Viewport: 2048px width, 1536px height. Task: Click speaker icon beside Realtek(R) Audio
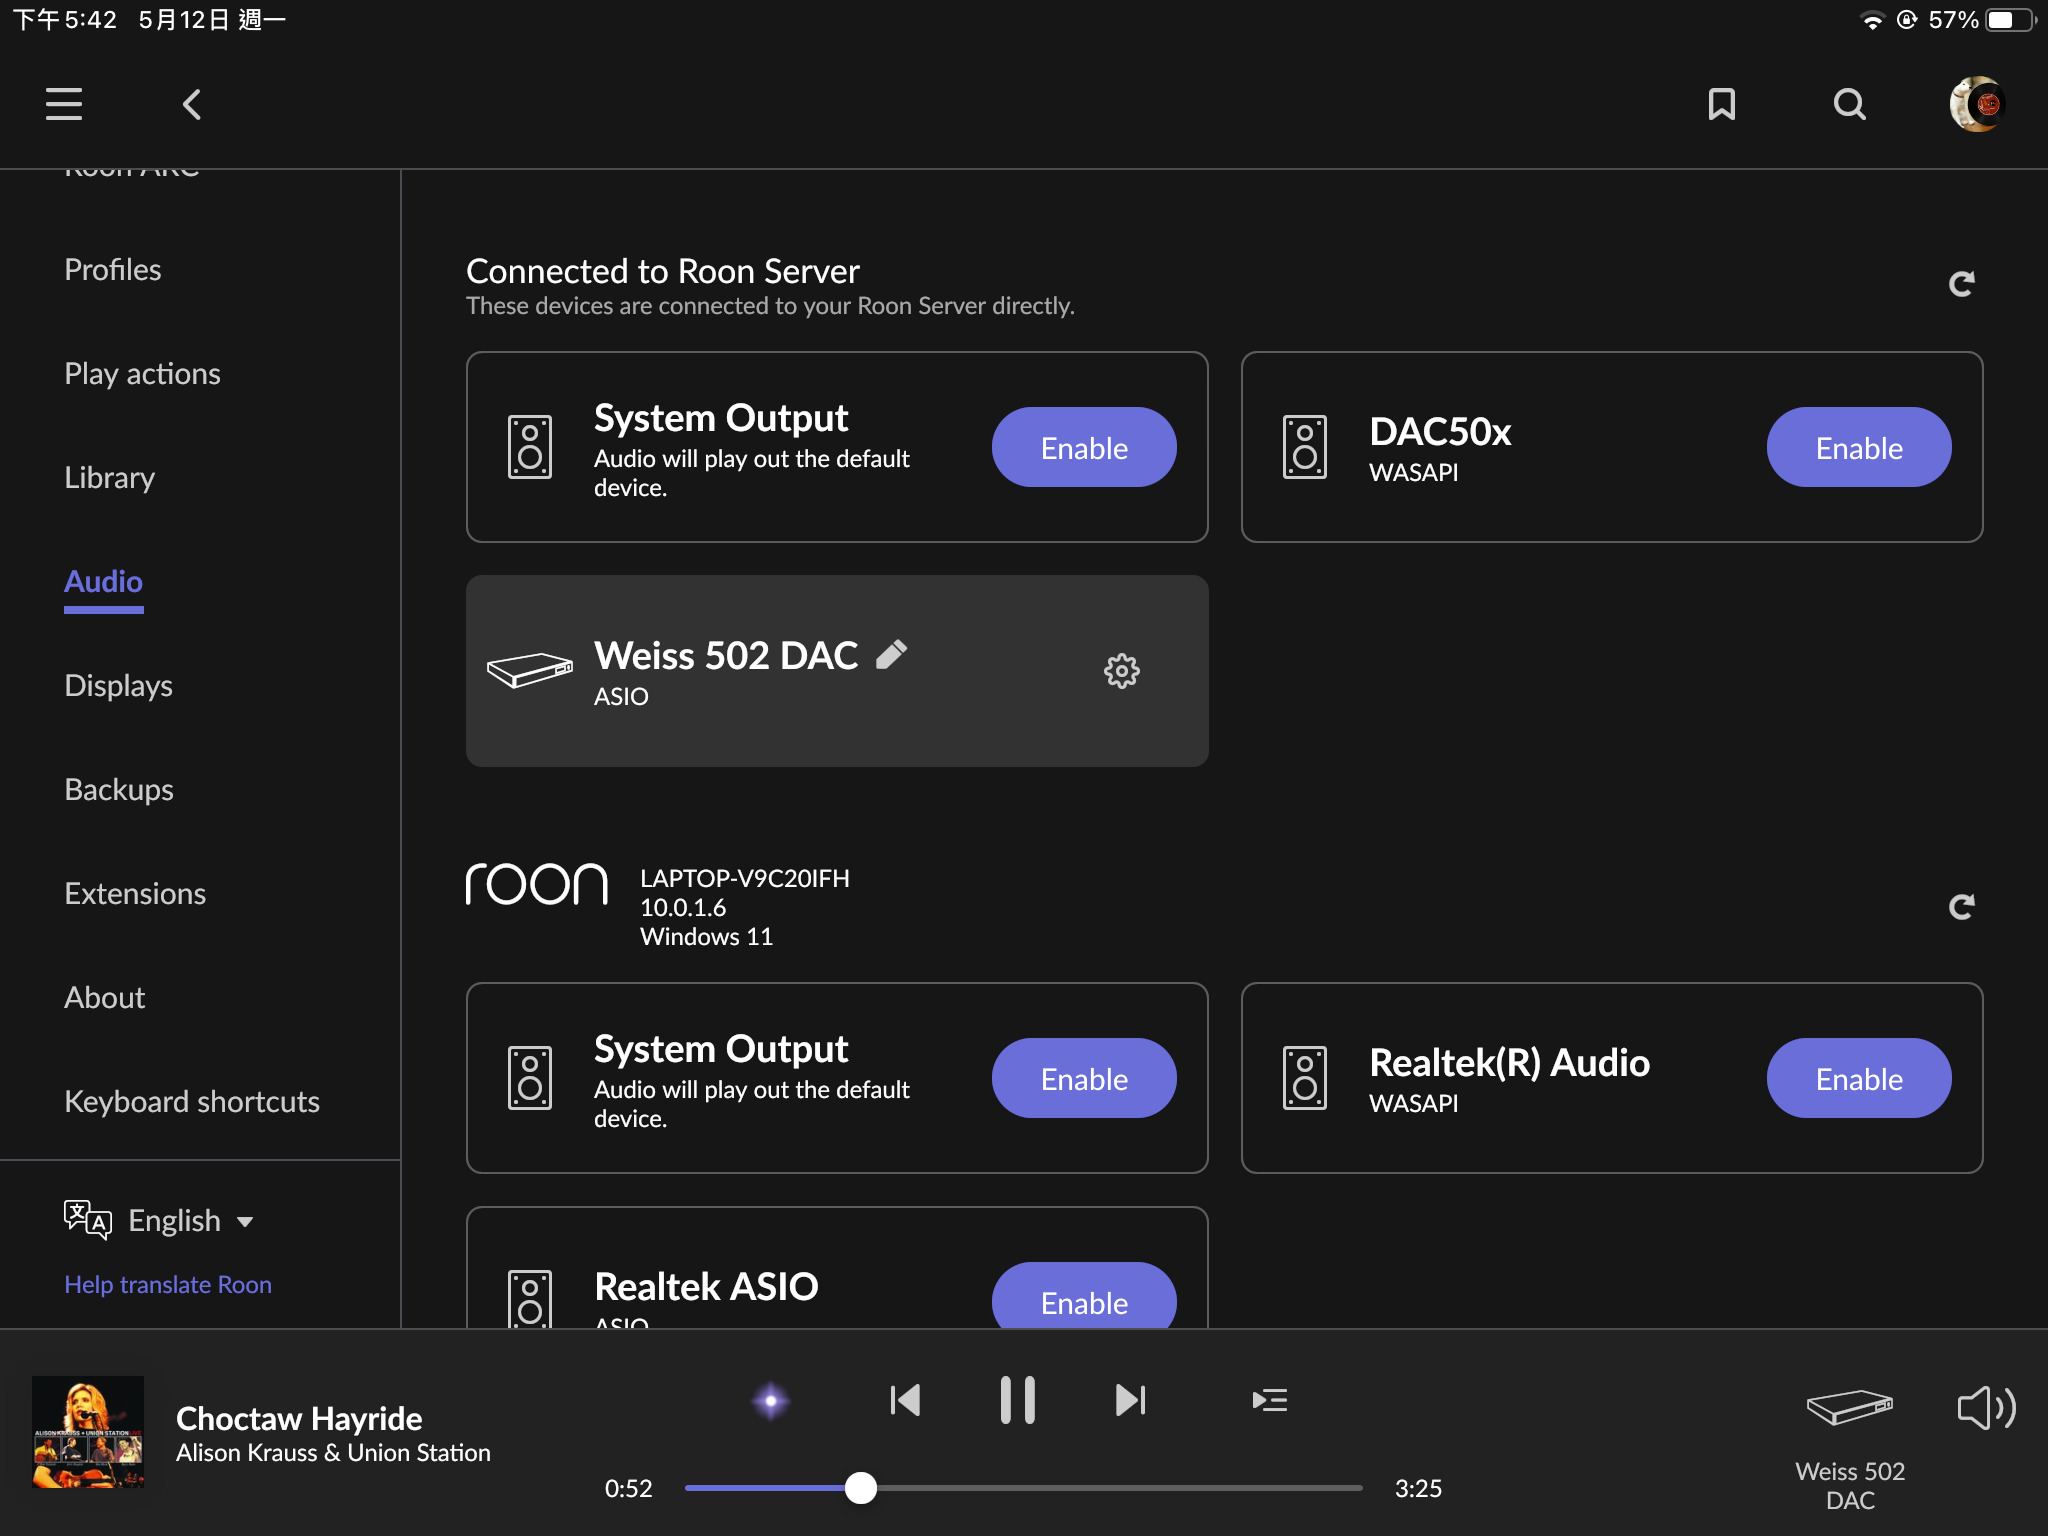1304,1078
